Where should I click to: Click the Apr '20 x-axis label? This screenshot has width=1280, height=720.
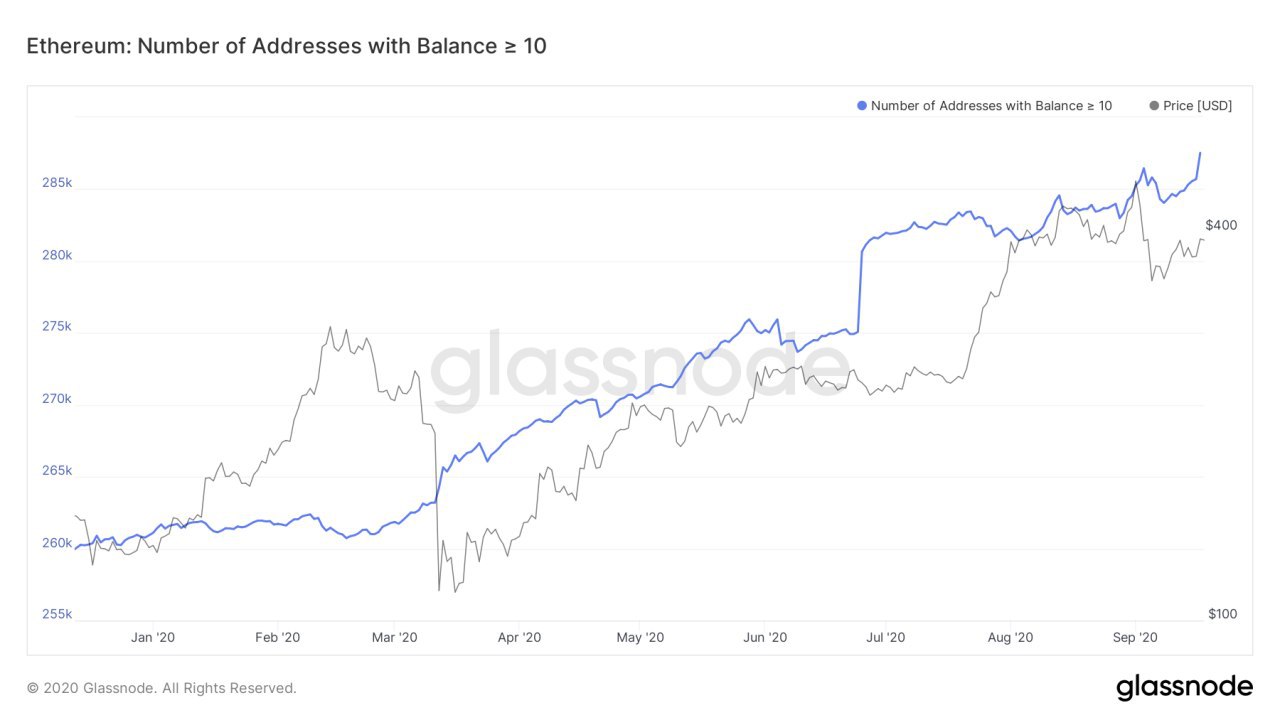click(519, 637)
